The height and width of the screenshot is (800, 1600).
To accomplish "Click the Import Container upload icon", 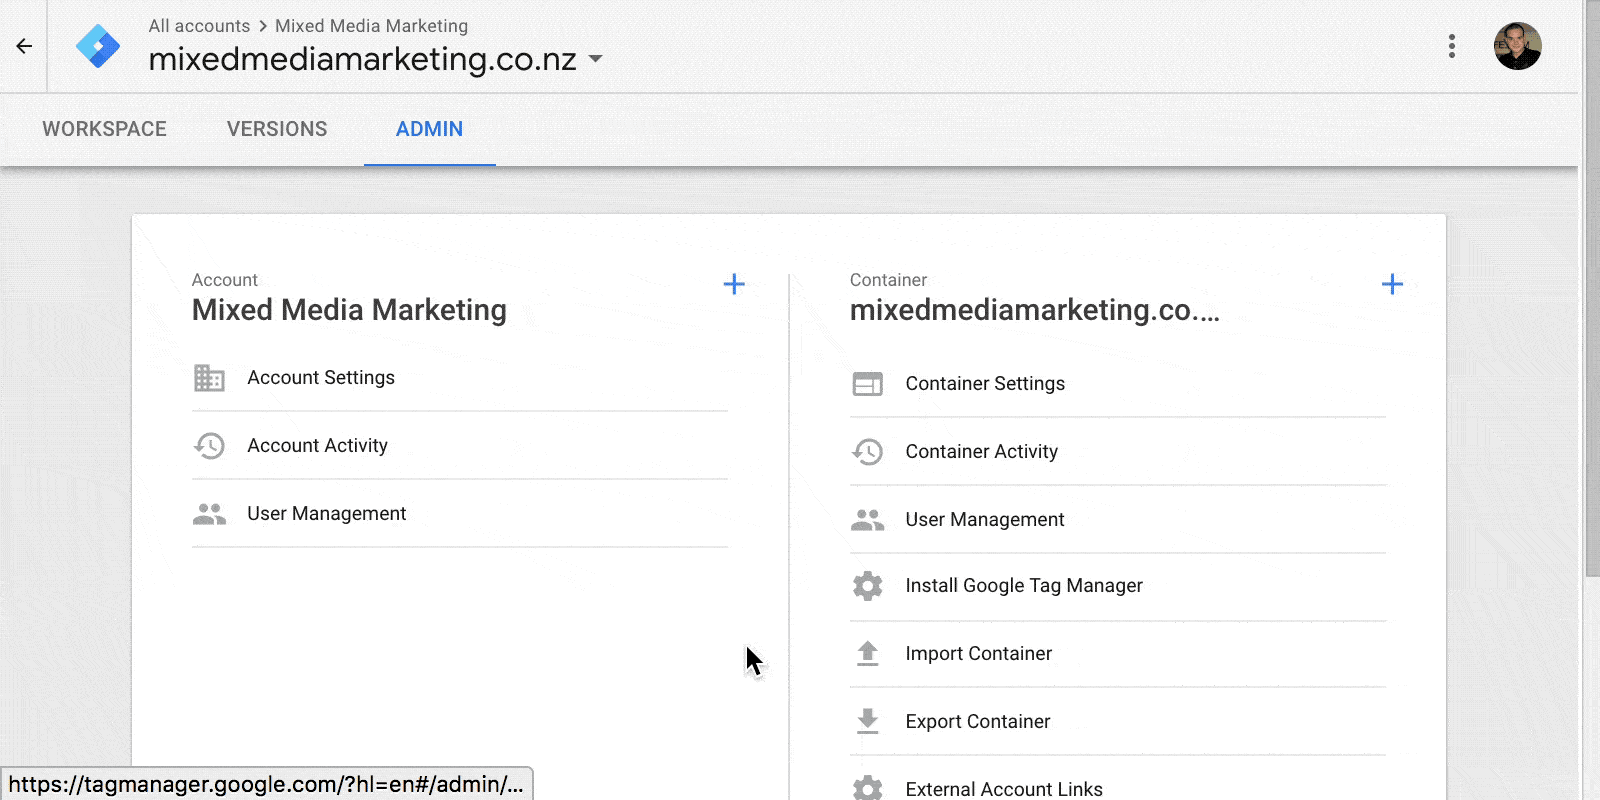I will pyautogui.click(x=867, y=654).
